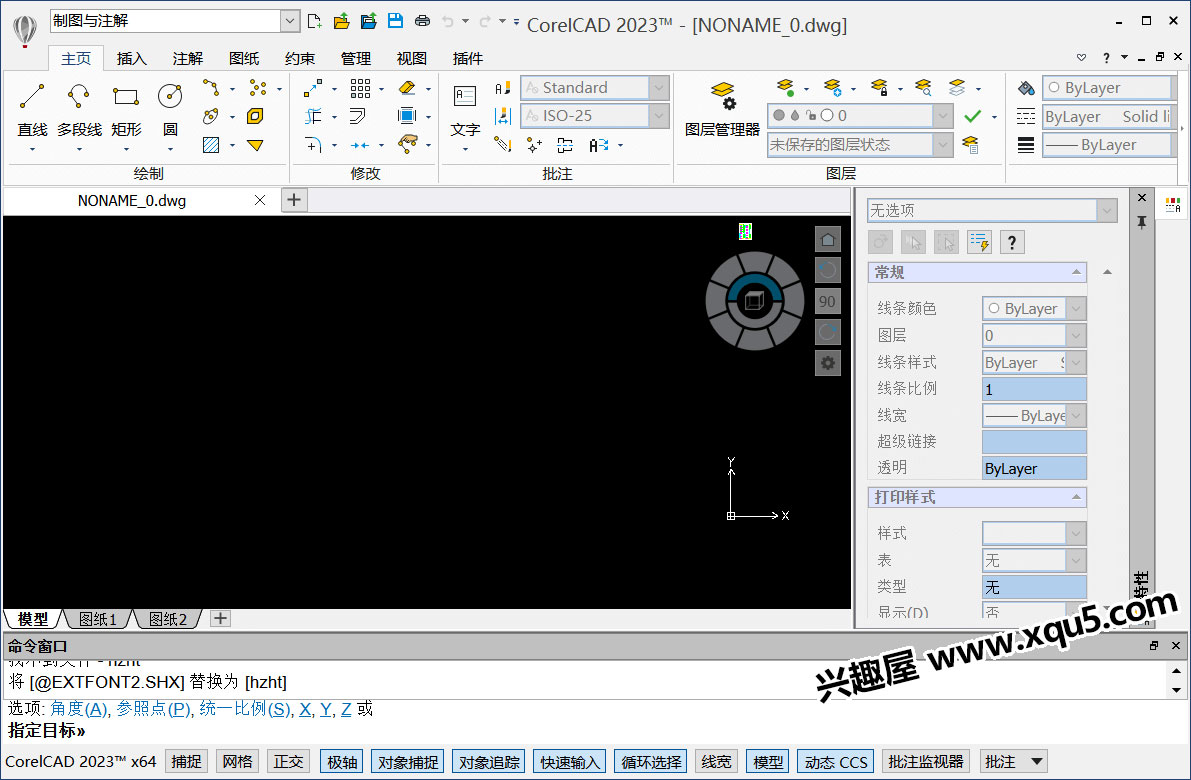Select the Circle (圆) tool
The image size is (1191, 780).
point(170,109)
